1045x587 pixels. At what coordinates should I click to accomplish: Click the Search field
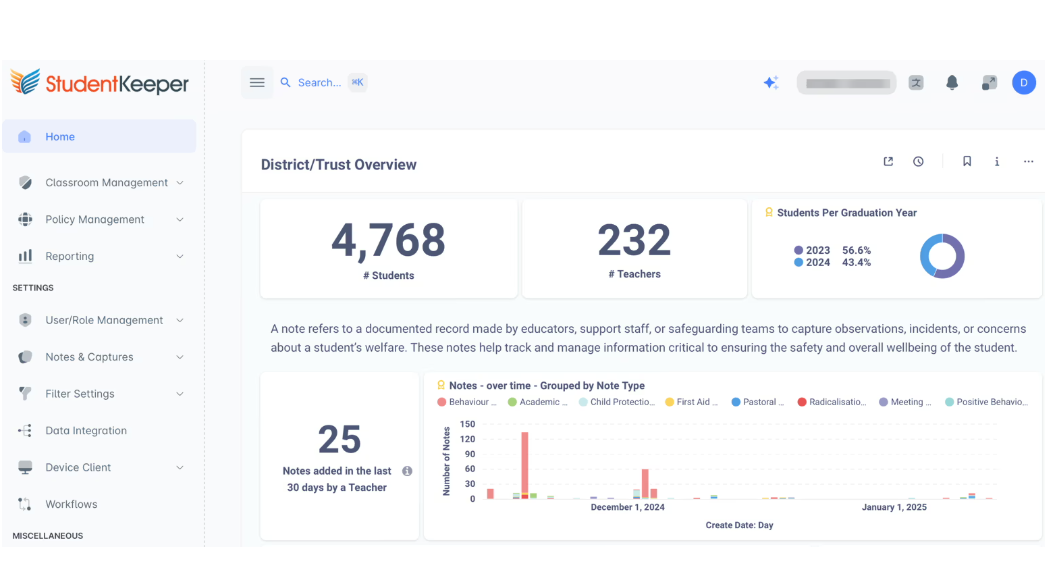coord(323,83)
